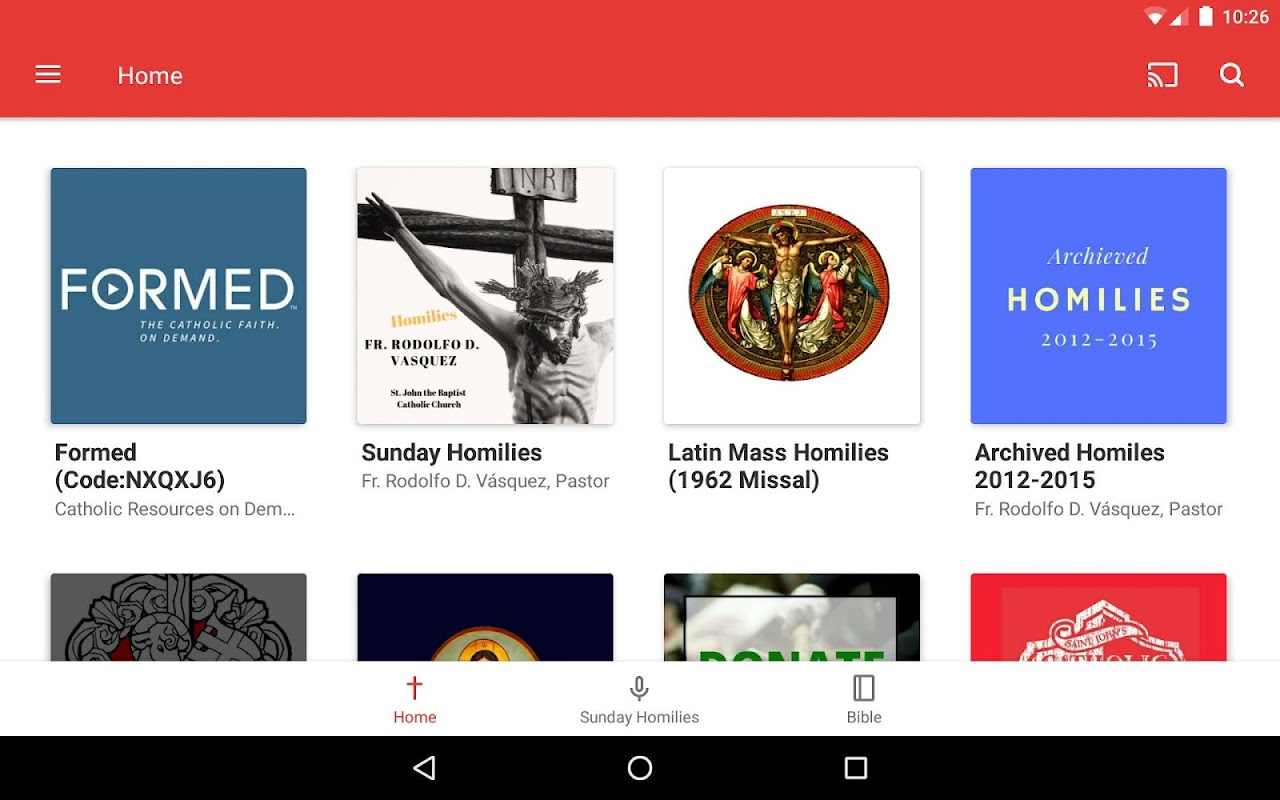Viewport: 1280px width, 800px height.
Task: Select the cross Home icon
Action: click(x=414, y=687)
